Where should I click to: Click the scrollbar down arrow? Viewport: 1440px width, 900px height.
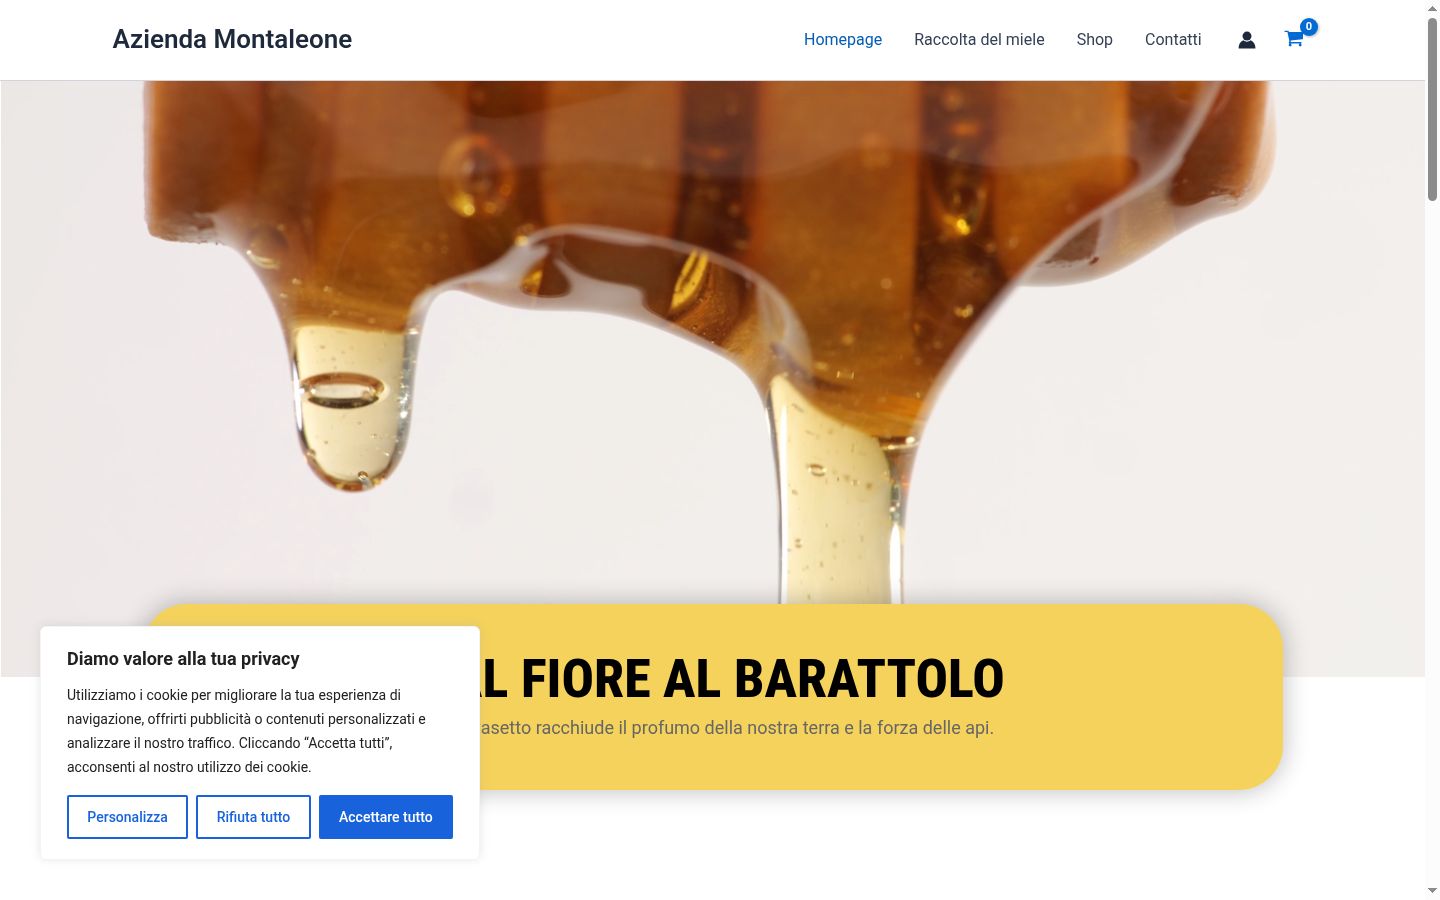[x=1432, y=890]
